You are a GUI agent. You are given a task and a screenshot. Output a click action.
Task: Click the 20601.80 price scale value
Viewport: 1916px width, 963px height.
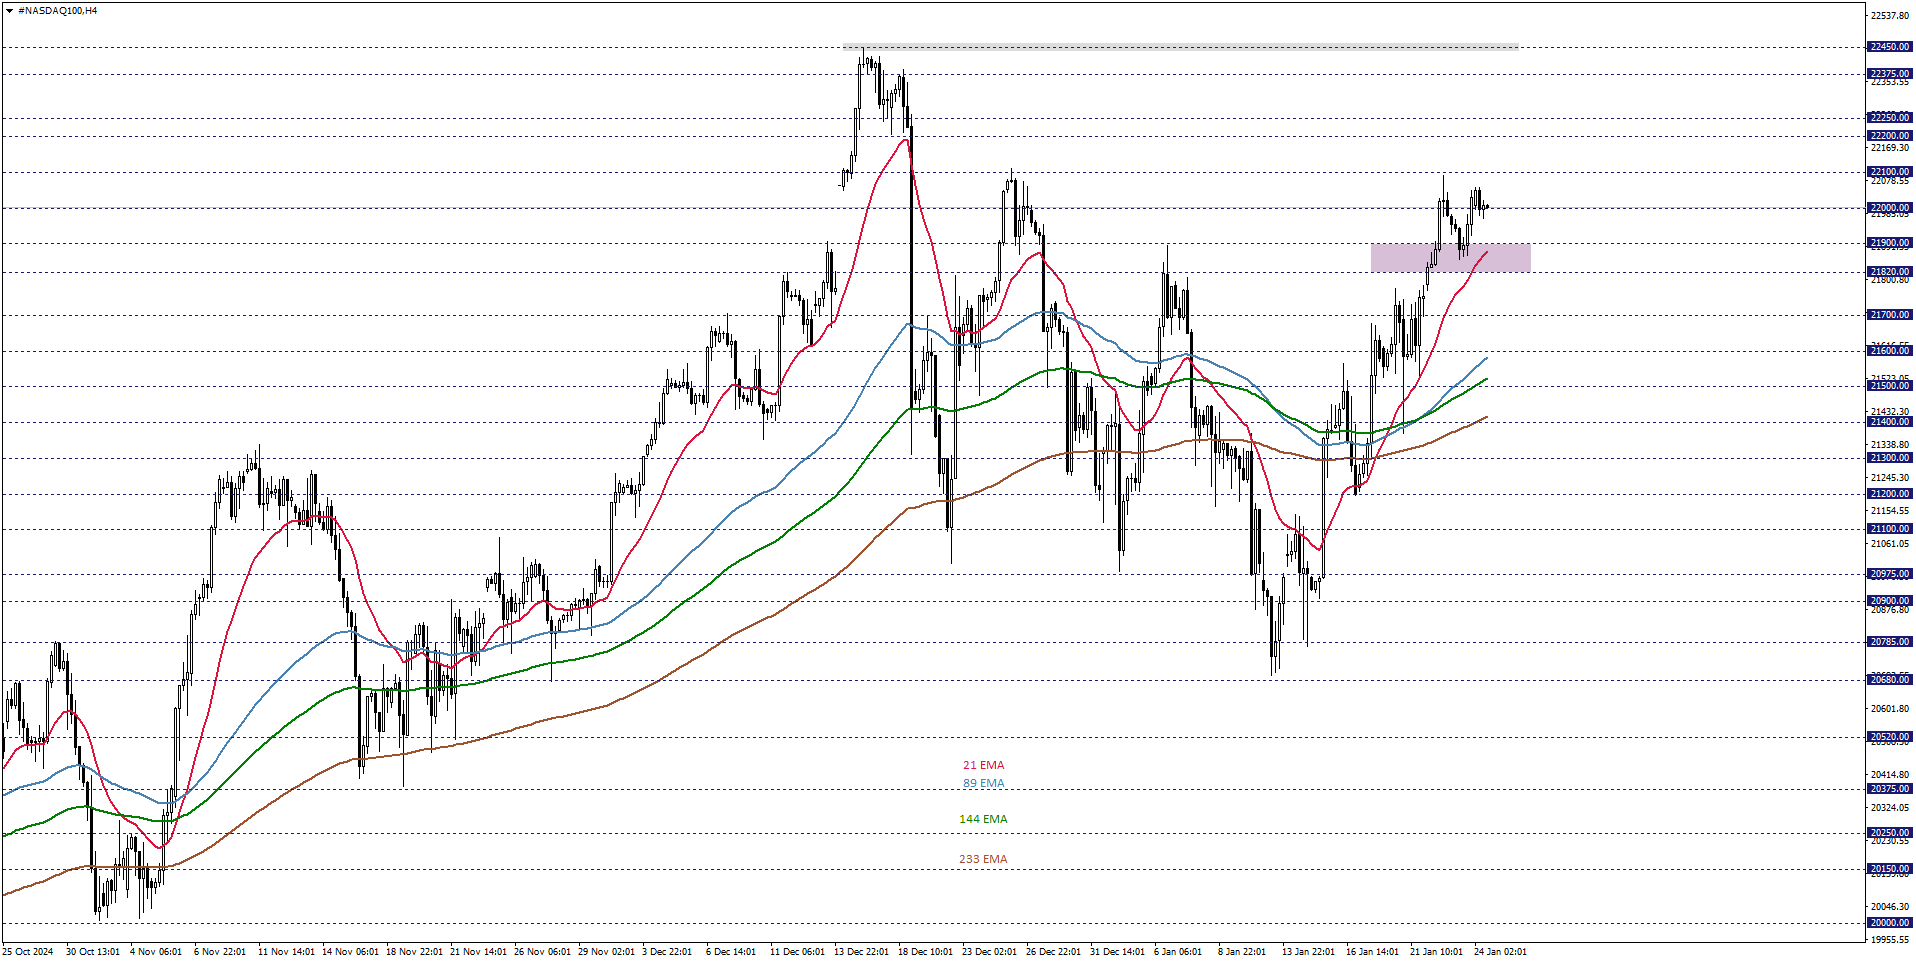pos(1889,709)
